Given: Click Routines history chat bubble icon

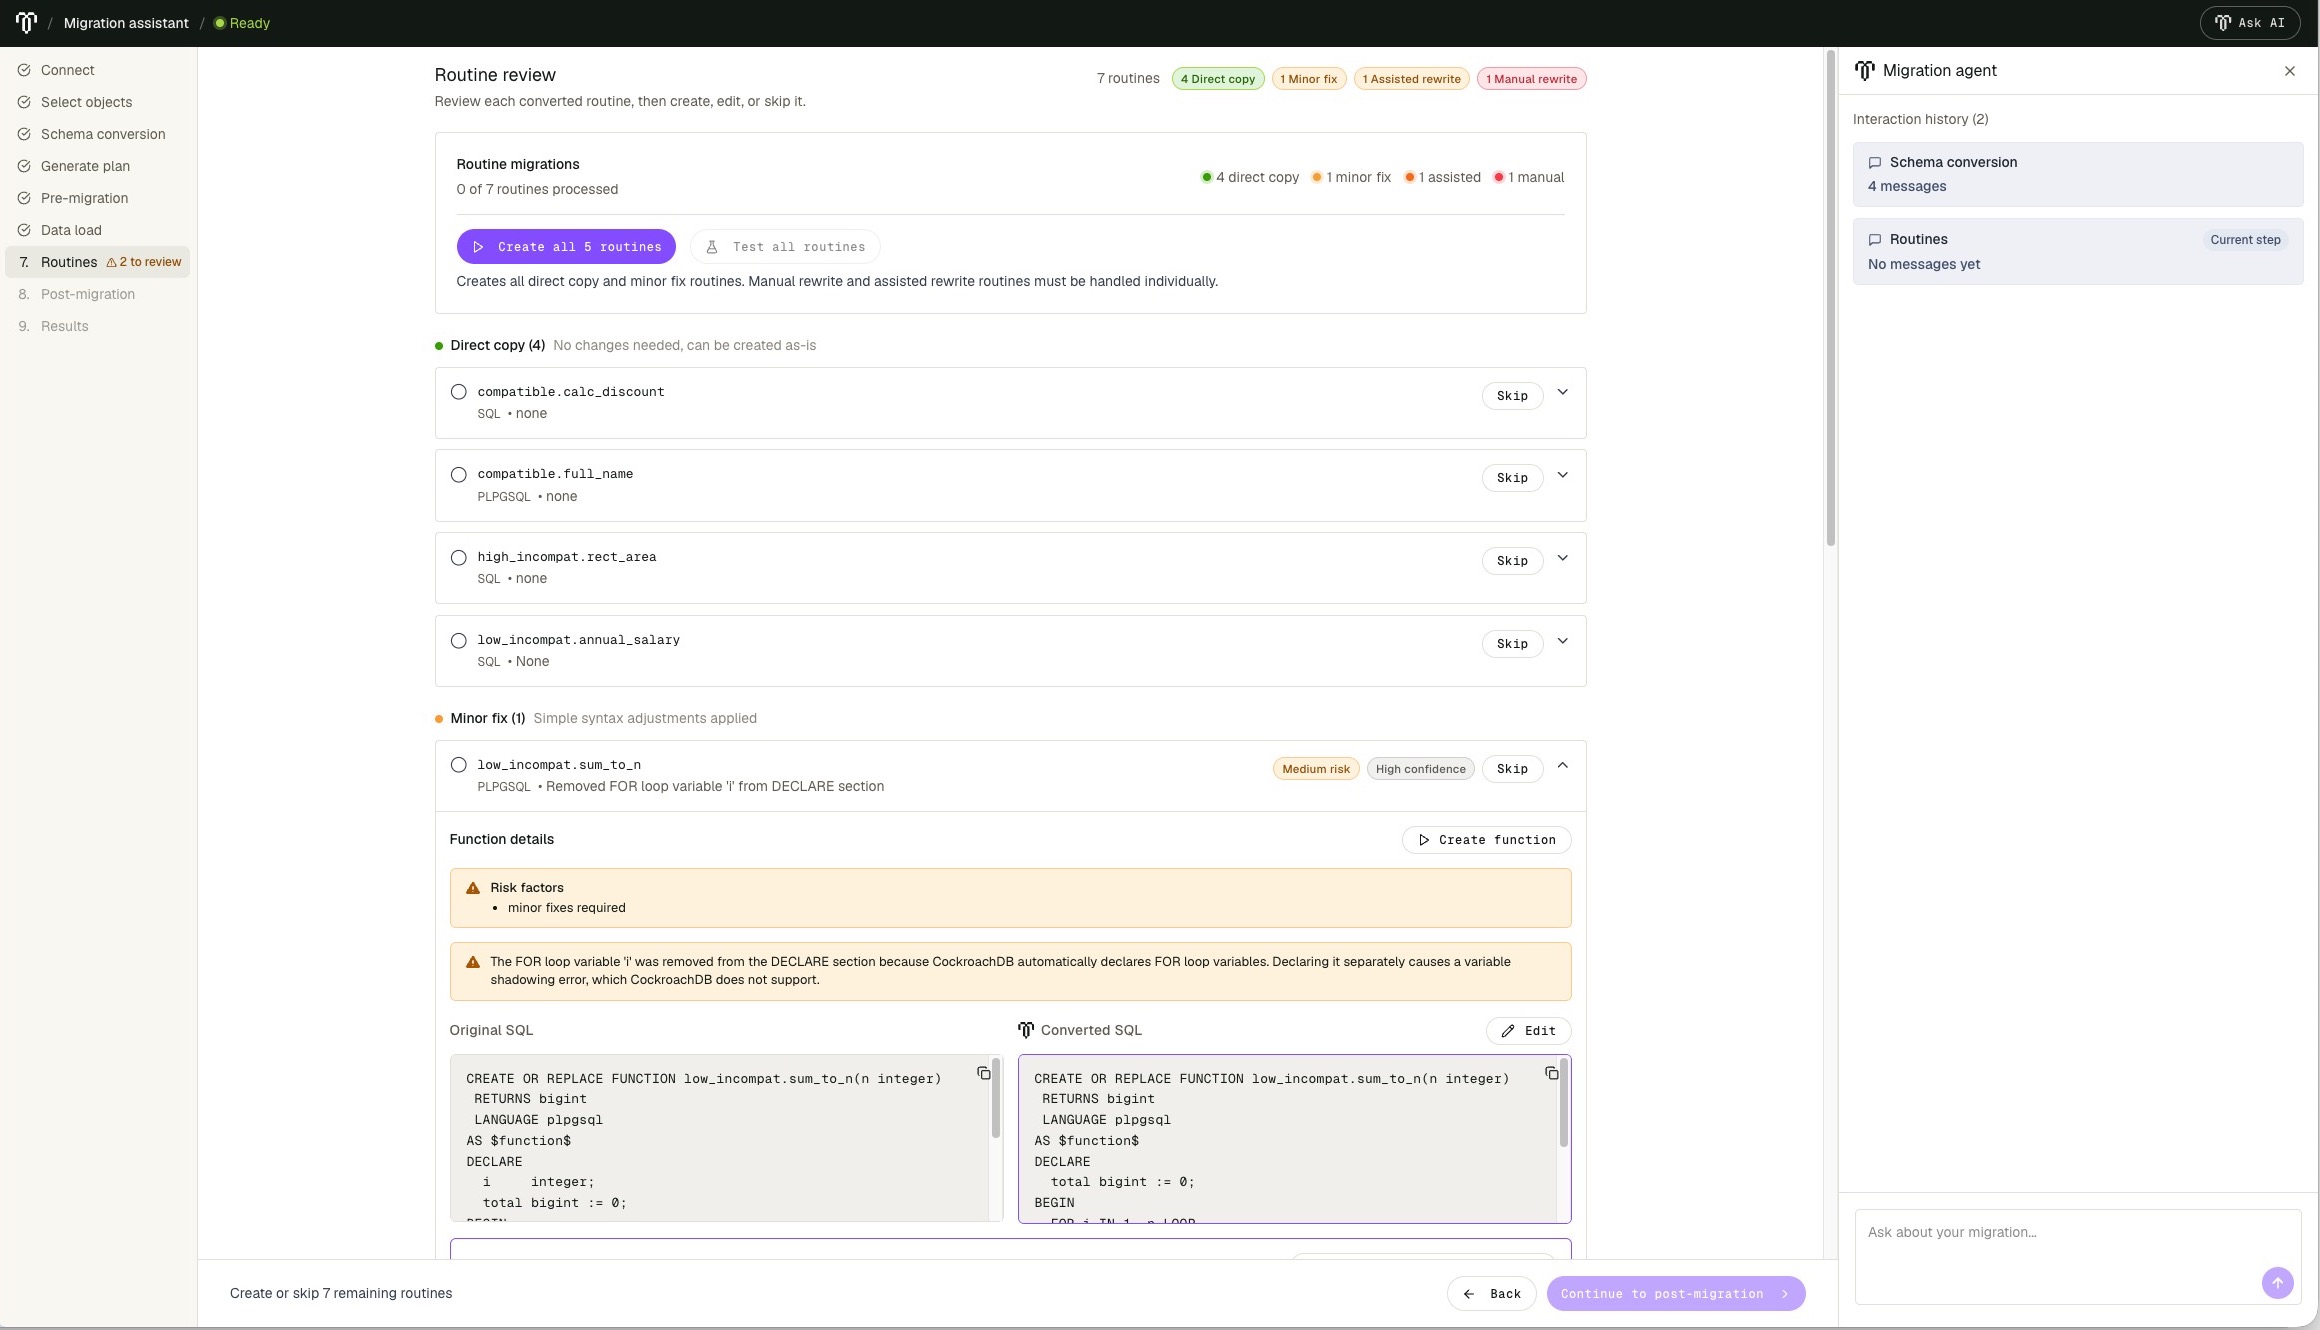Looking at the screenshot, I should pos(1875,239).
